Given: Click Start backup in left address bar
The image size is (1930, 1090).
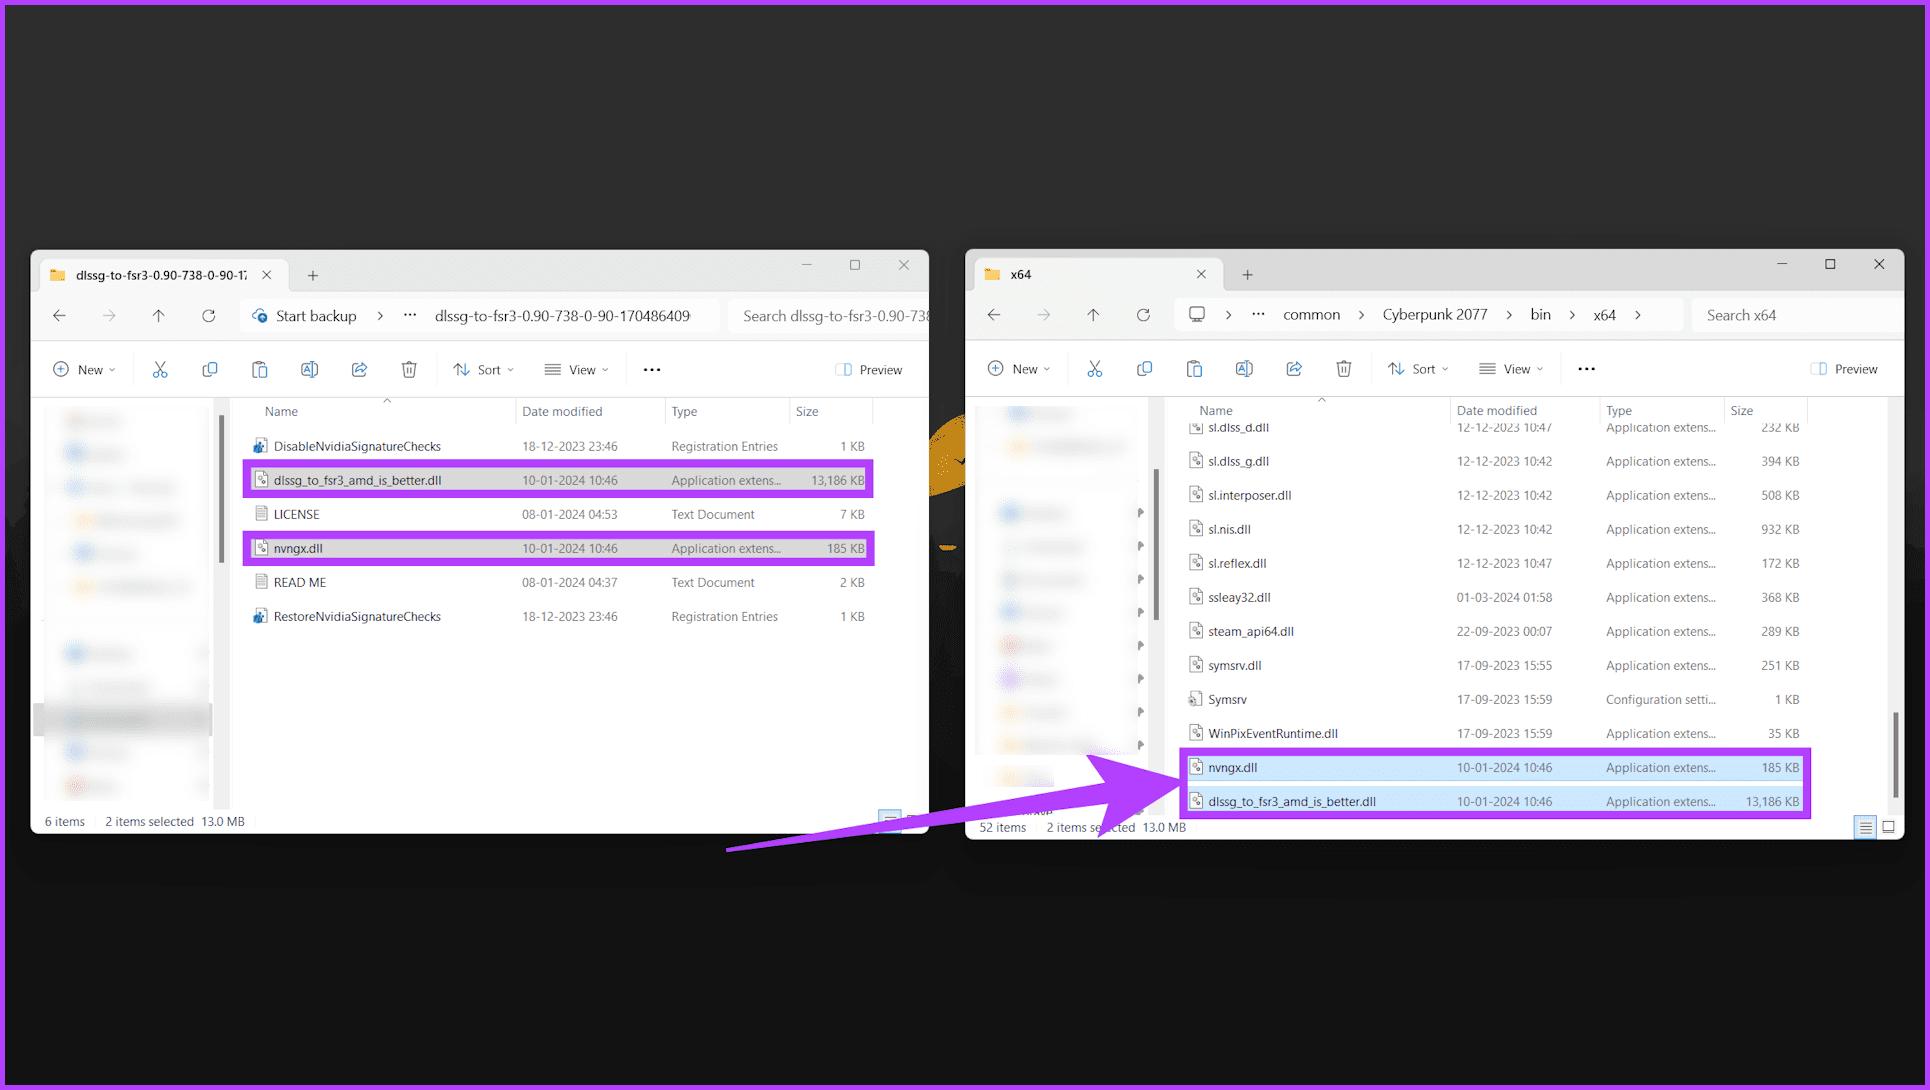Looking at the screenshot, I should (315, 316).
